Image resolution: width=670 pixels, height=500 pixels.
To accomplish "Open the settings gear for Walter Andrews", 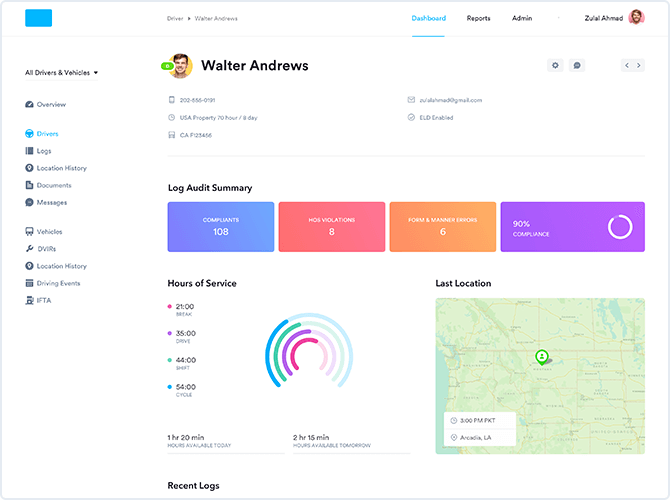I will 556,65.
